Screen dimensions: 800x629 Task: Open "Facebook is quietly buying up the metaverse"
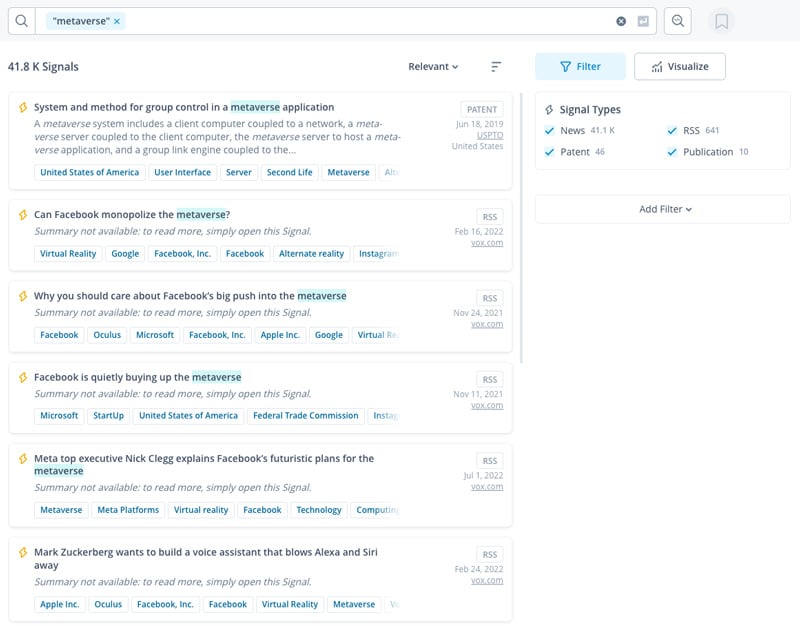[138, 378]
